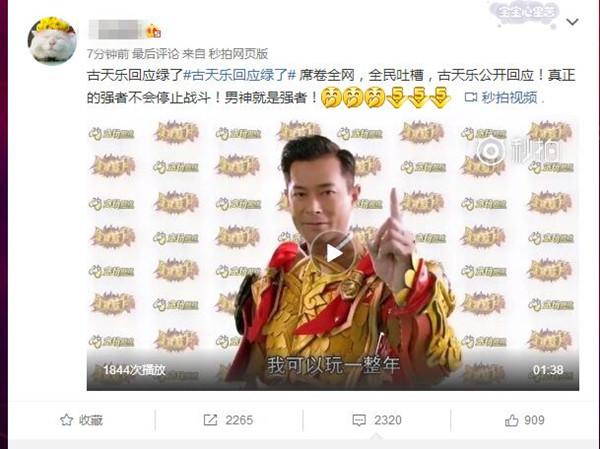Click the 1844次播放 view count
The width and height of the screenshot is (600, 449).
[x=134, y=370]
